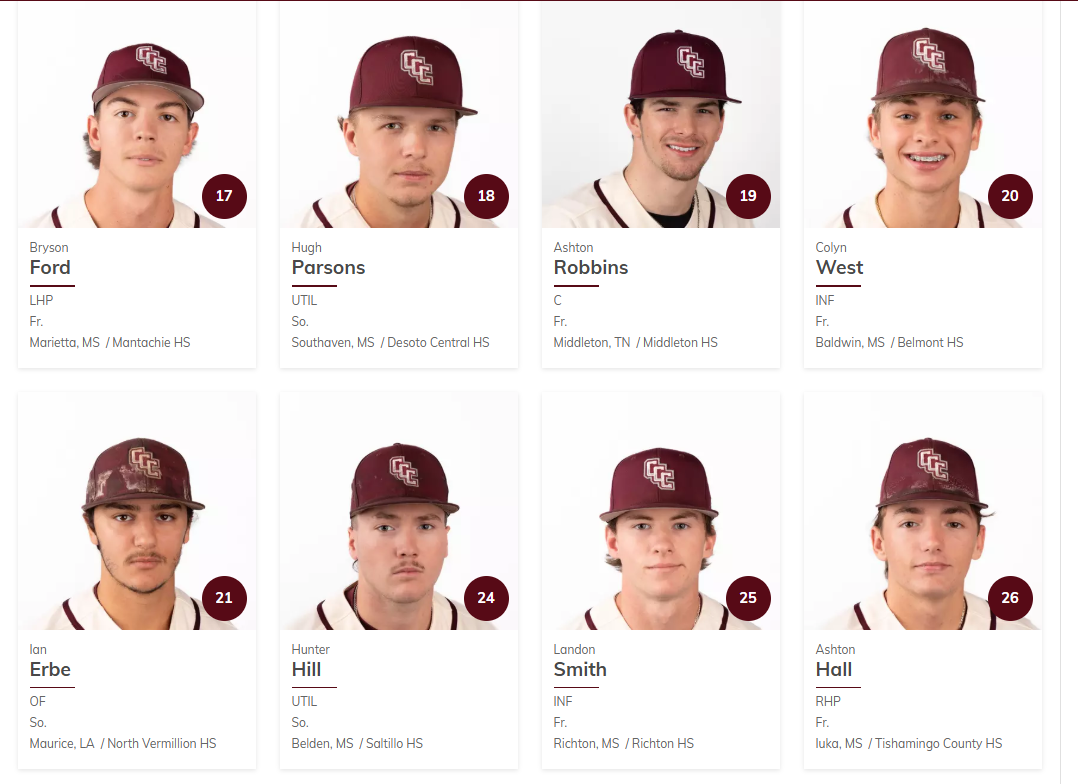1078x784 pixels.
Task: View Ian Erbe's player name link
Action: [50, 669]
